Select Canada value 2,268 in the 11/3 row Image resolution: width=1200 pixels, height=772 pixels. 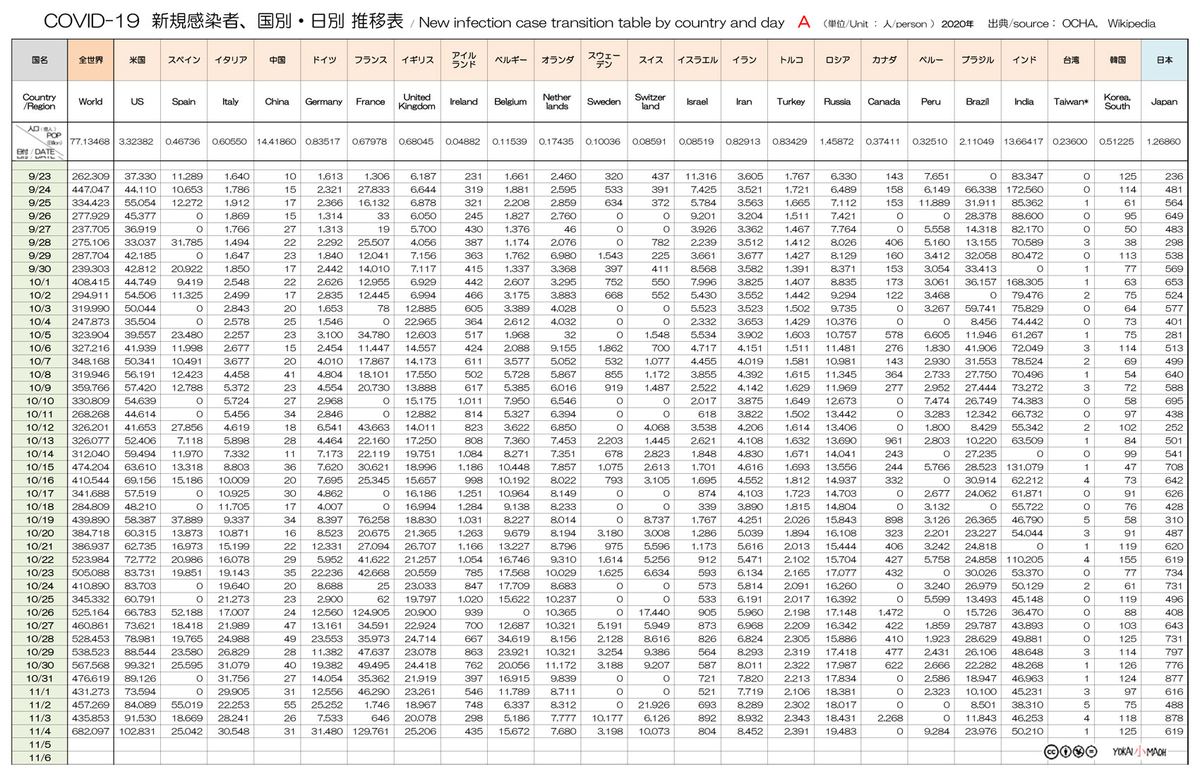pos(887,718)
